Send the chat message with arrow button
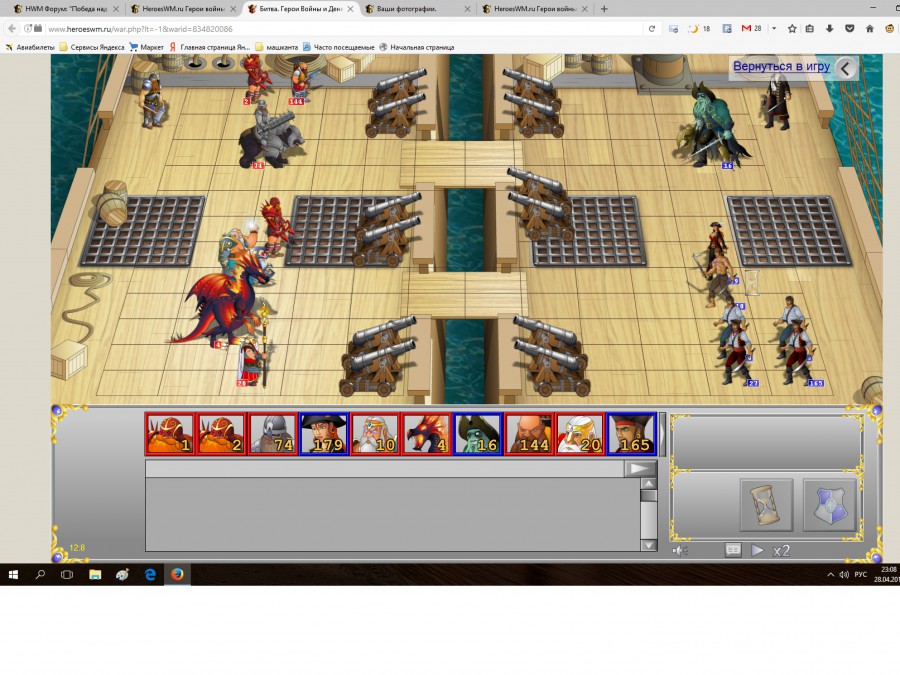Image resolution: width=900 pixels, height=675 pixels. coord(639,469)
